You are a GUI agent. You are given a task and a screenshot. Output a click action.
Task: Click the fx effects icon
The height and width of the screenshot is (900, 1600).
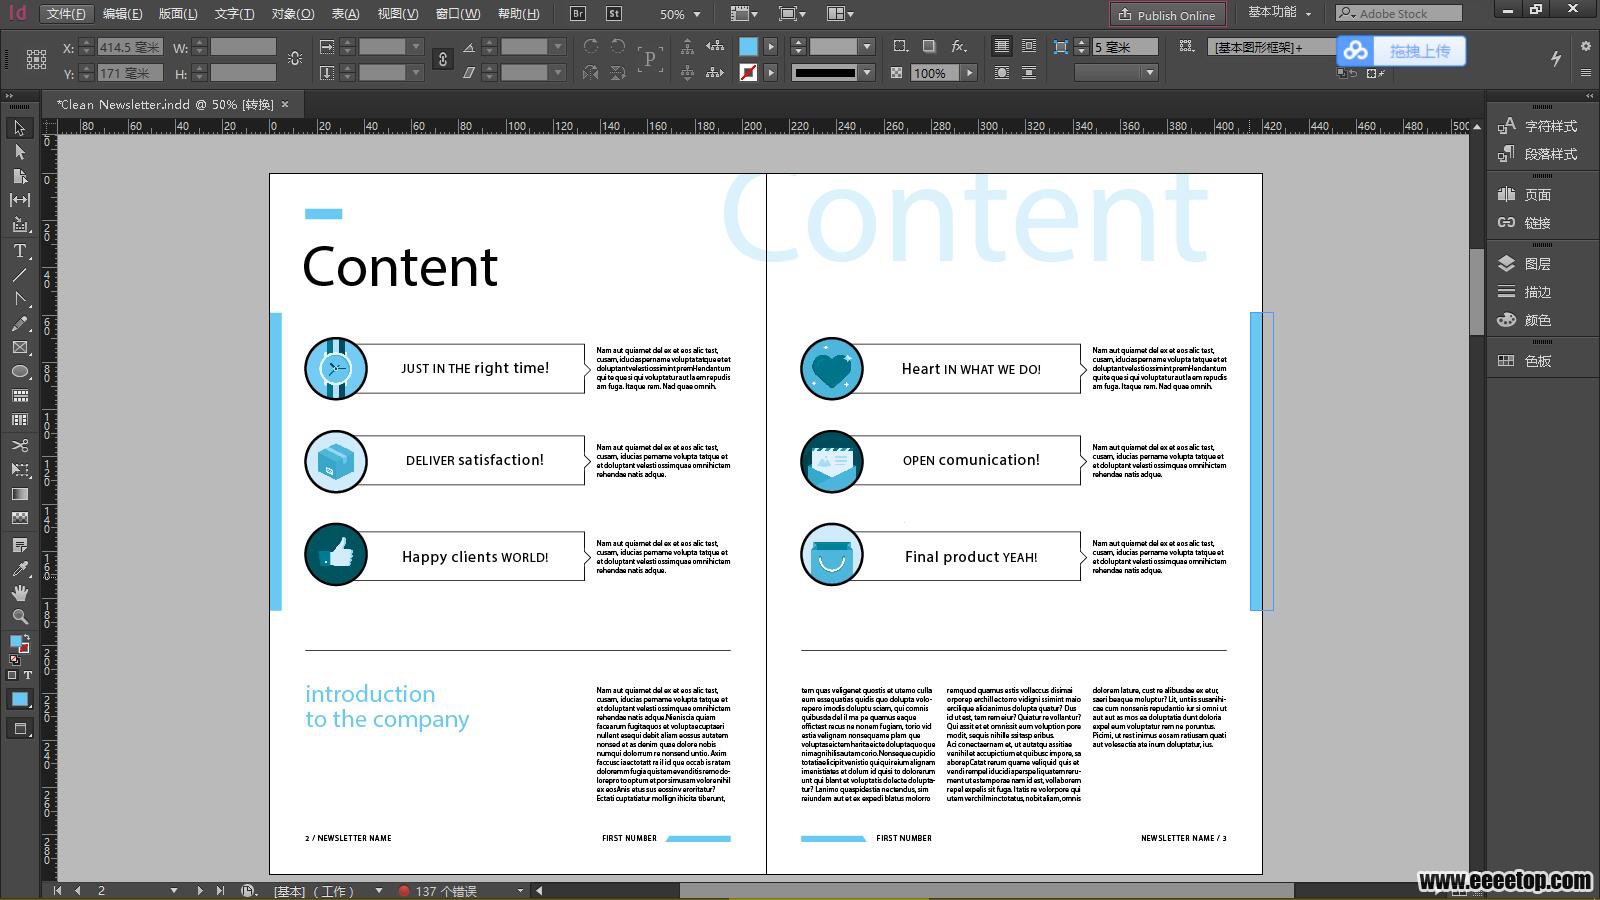[x=958, y=47]
